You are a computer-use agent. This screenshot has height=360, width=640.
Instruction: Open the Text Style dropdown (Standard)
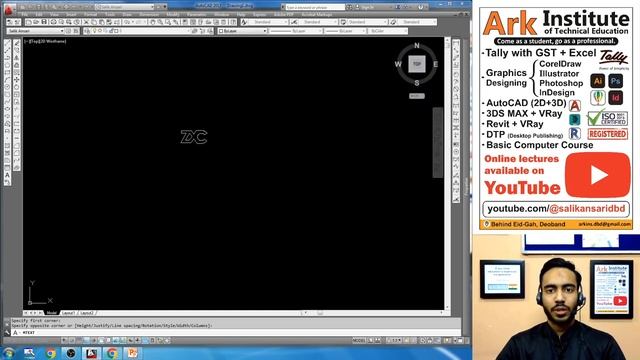point(268,22)
